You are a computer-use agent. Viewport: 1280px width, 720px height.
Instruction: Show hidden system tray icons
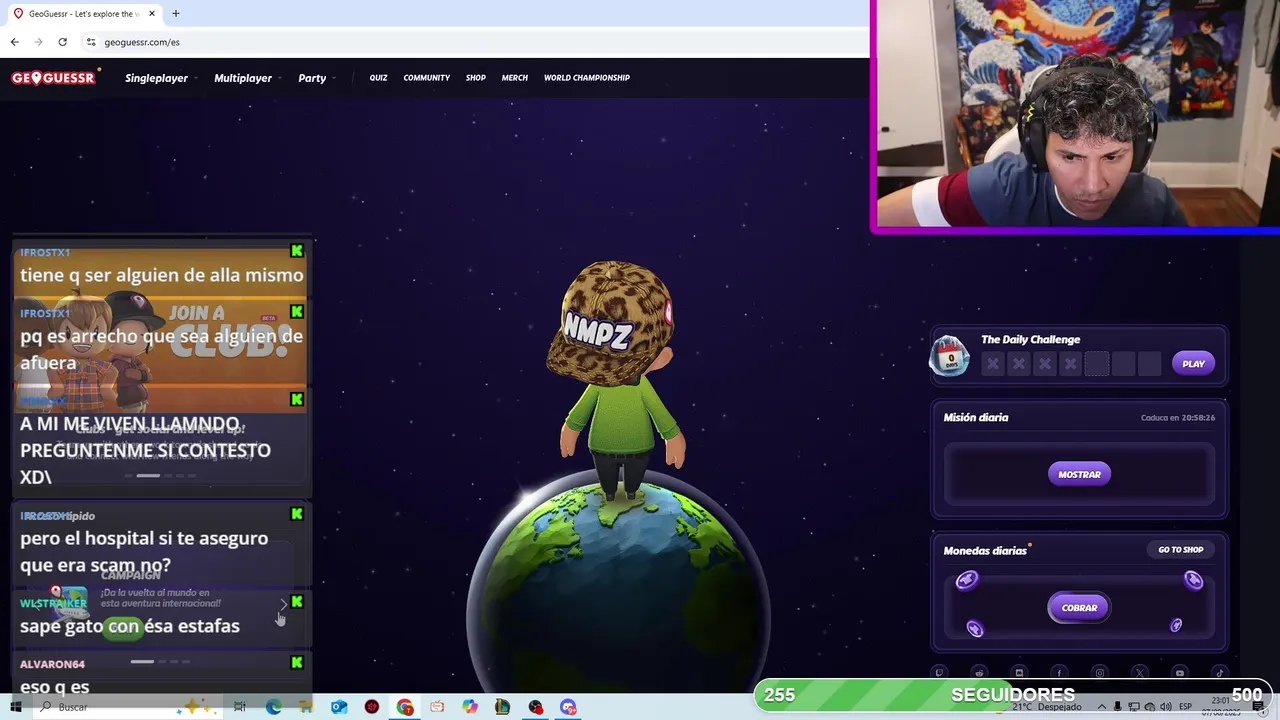point(1102,707)
